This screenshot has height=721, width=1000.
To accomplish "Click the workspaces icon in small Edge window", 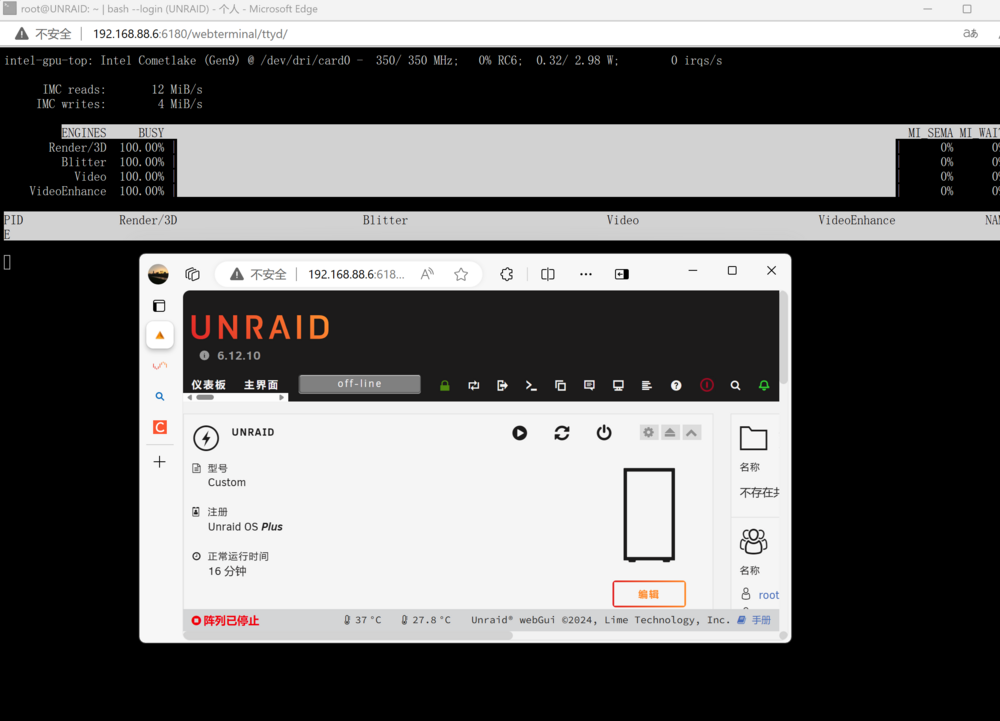I will 193,274.
